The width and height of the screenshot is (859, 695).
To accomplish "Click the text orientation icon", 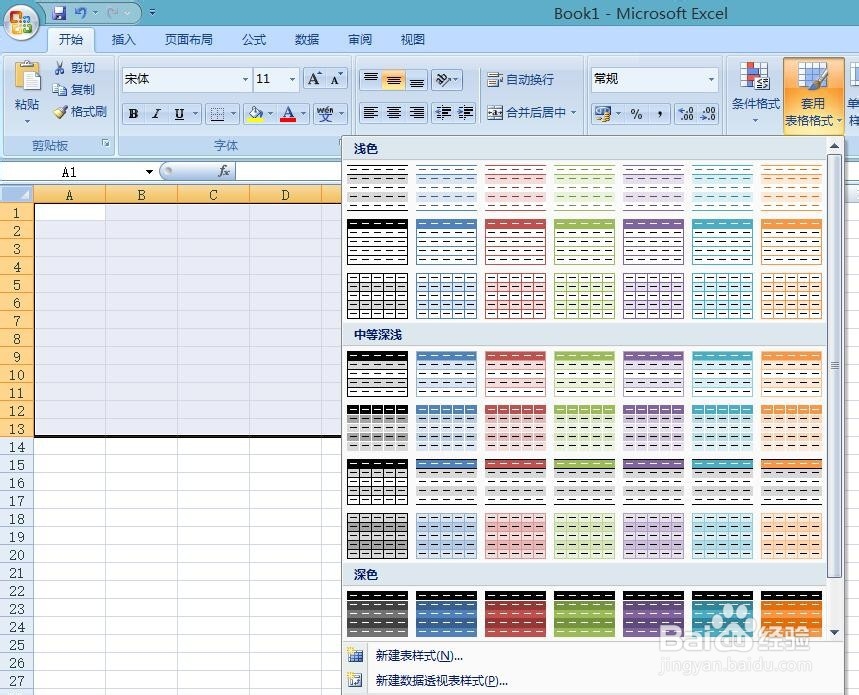I will click(x=443, y=80).
